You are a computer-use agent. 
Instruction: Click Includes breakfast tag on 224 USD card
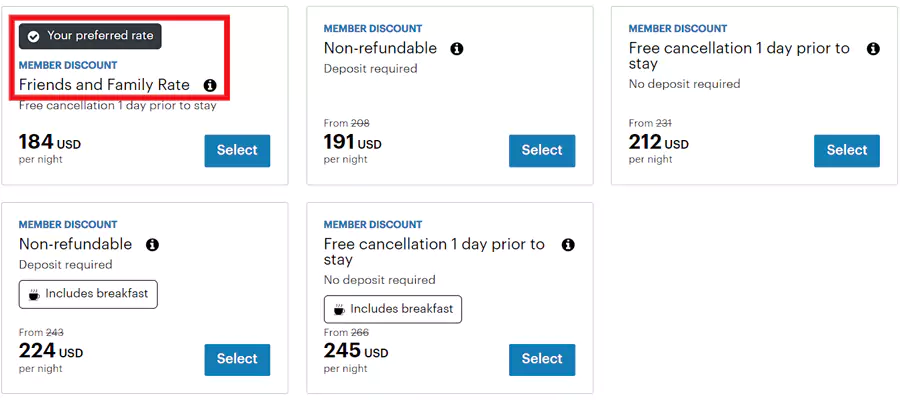[88, 294]
